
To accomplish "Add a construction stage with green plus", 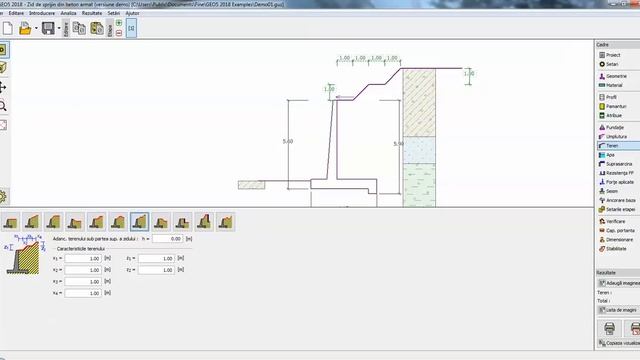I will point(119,23).
